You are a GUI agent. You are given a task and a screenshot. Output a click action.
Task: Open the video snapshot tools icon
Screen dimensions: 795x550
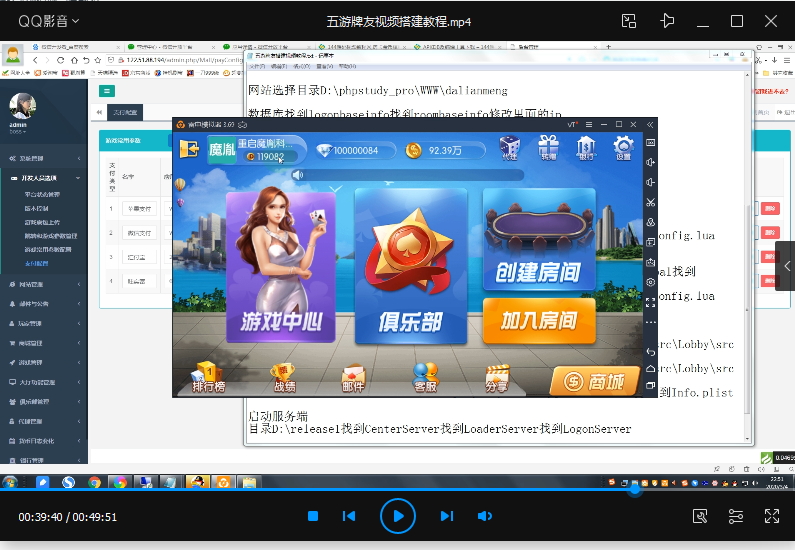pyautogui.click(x=700, y=517)
